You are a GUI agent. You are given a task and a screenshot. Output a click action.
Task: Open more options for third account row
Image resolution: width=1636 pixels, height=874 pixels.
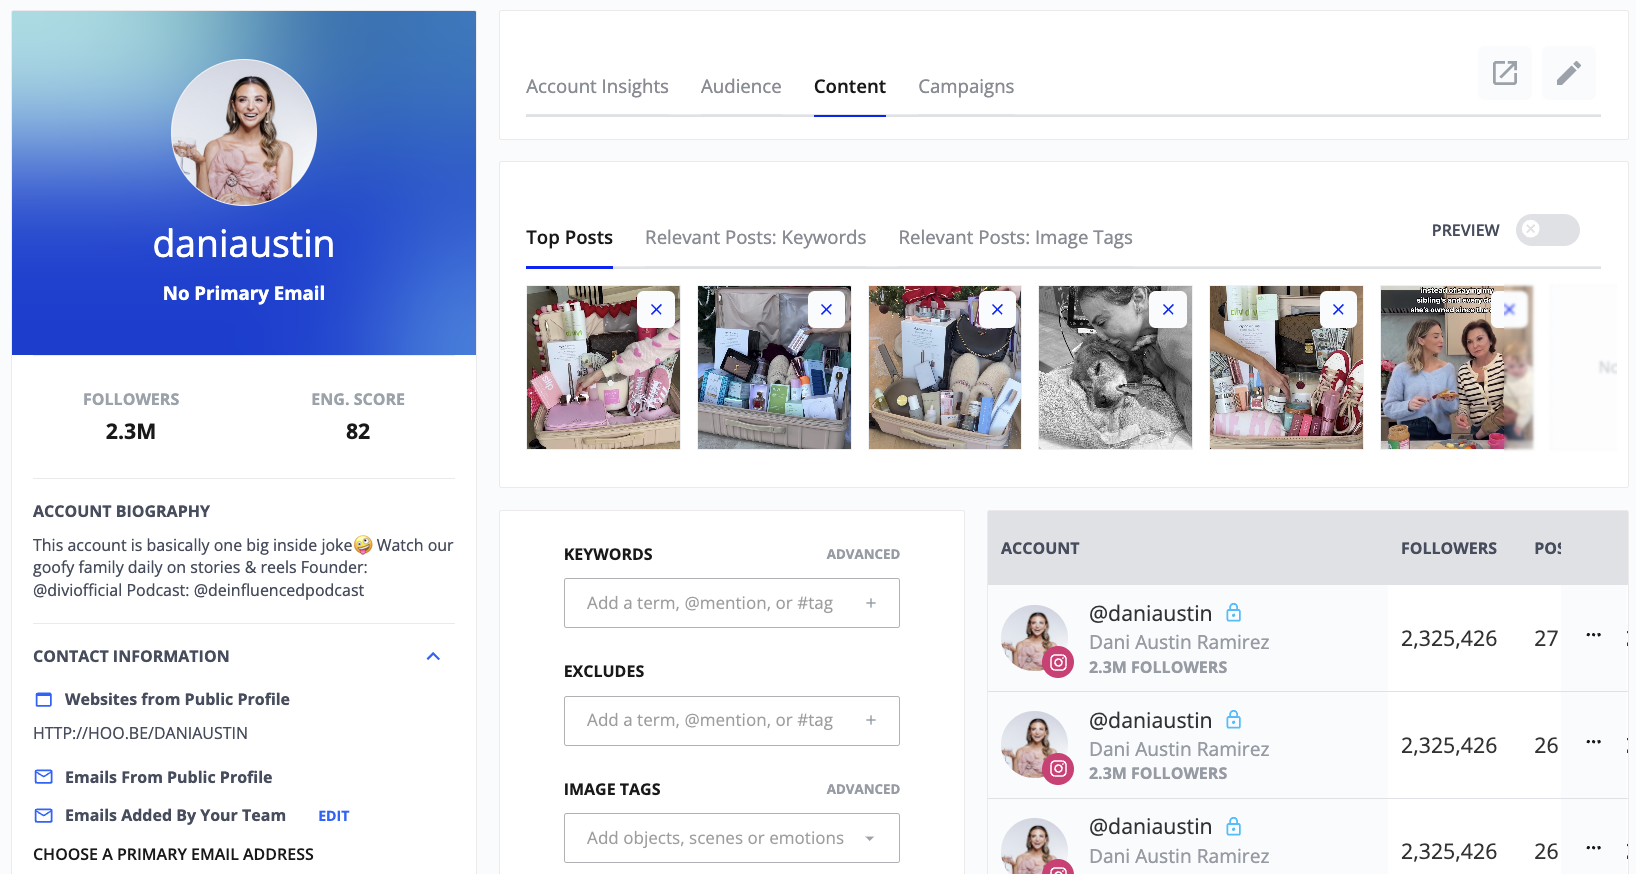click(x=1594, y=848)
